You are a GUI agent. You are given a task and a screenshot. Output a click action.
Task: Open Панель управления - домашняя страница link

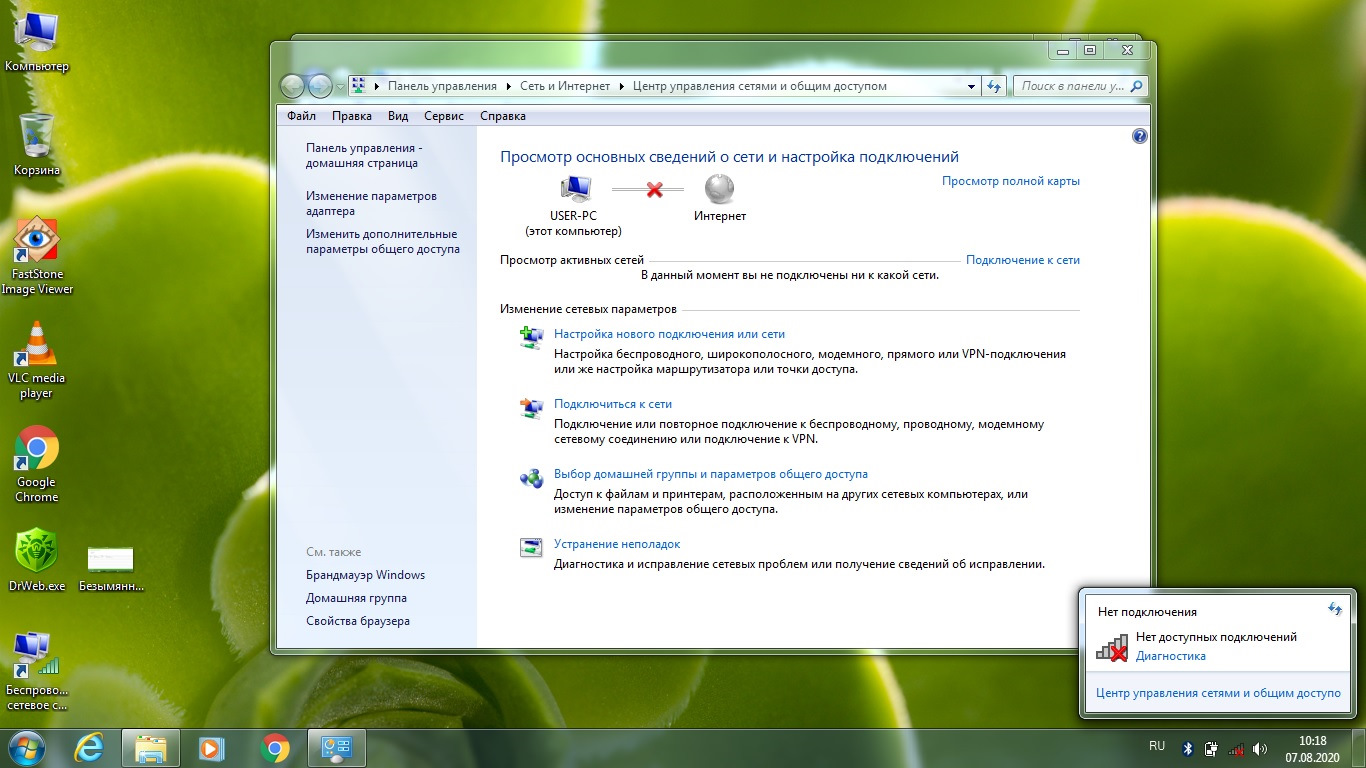point(364,155)
